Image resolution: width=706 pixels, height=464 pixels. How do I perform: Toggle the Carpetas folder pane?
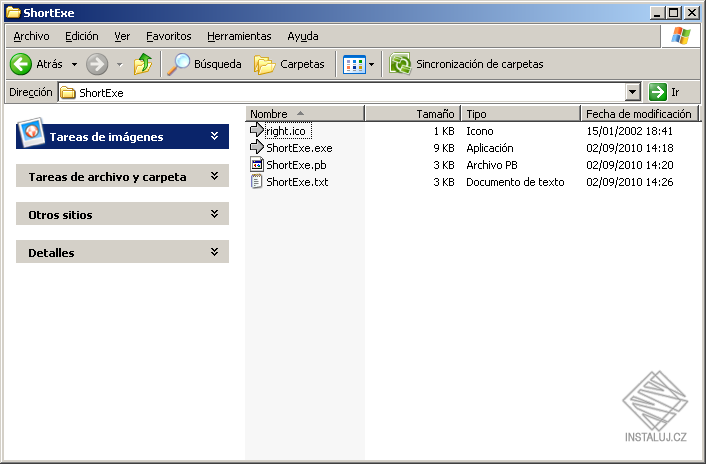point(289,64)
